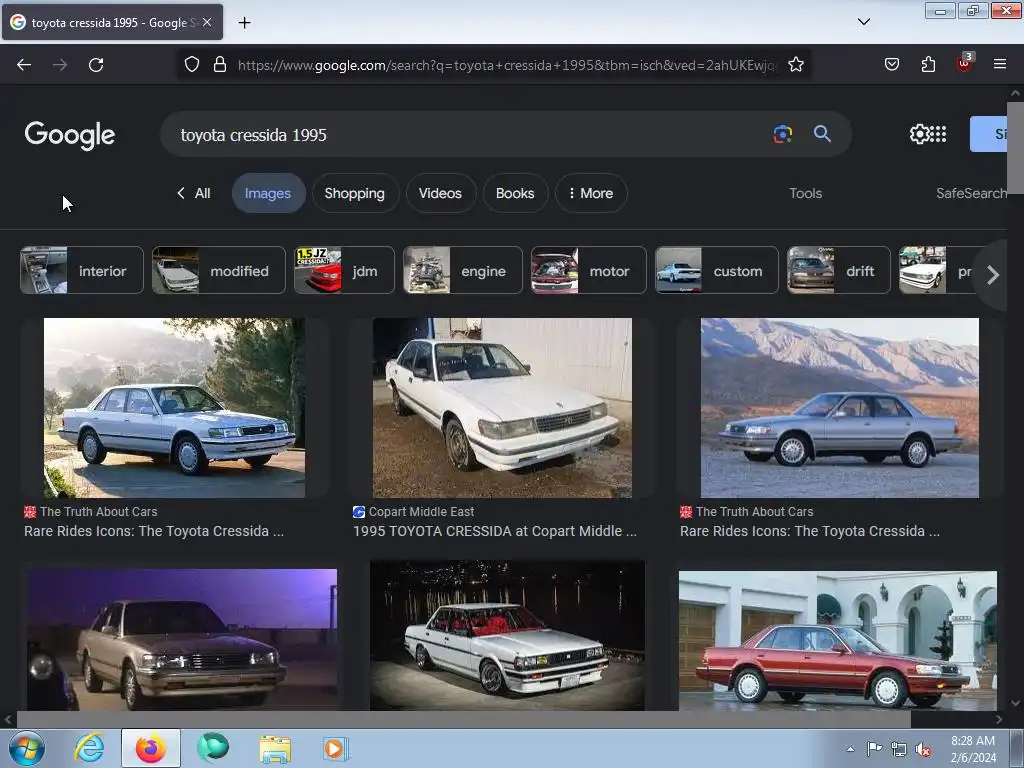Filter images by custom chip
The image size is (1024, 768).
(716, 270)
